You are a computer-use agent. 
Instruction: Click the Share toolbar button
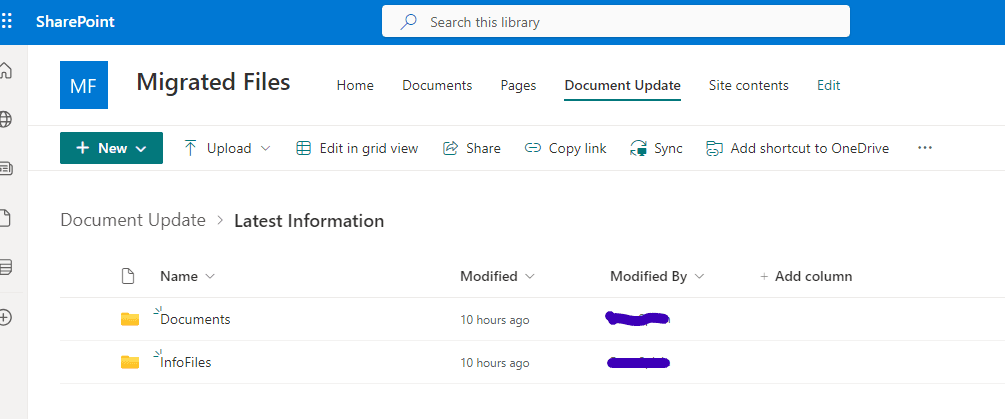pyautogui.click(x=471, y=148)
